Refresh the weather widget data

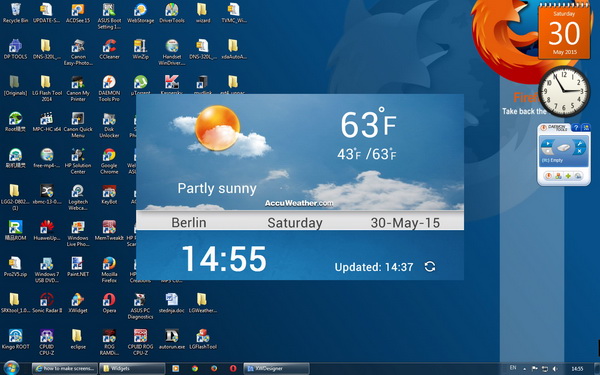(x=430, y=266)
